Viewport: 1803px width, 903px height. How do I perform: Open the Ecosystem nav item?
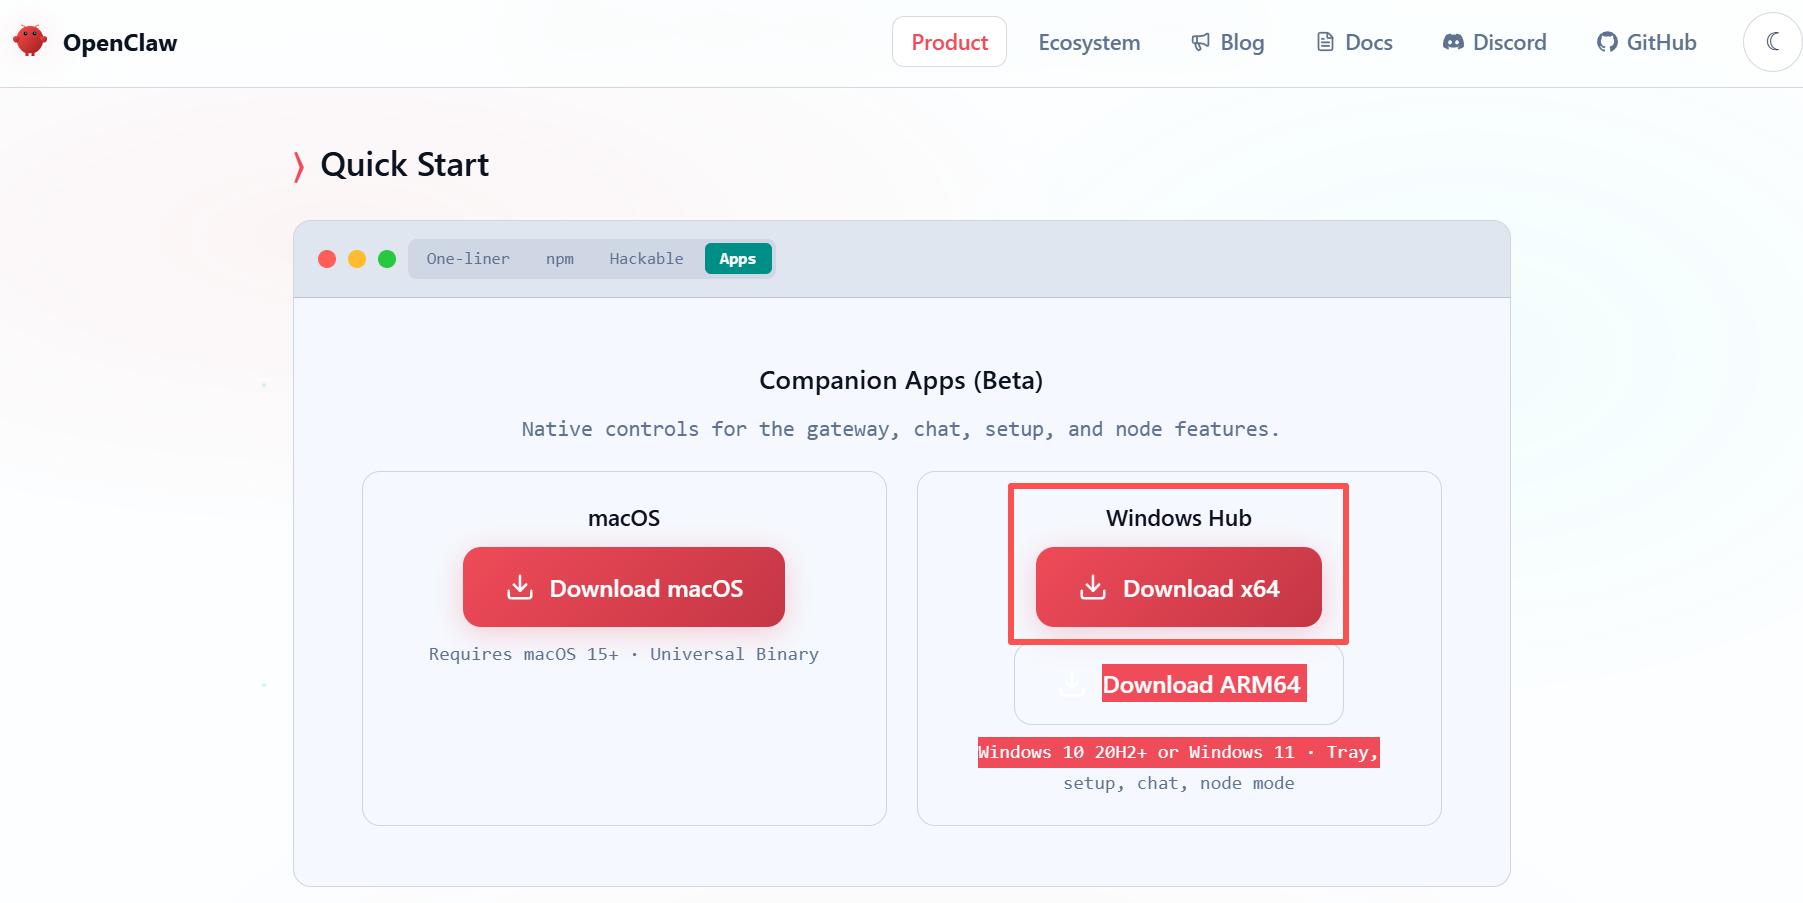pyautogui.click(x=1089, y=42)
